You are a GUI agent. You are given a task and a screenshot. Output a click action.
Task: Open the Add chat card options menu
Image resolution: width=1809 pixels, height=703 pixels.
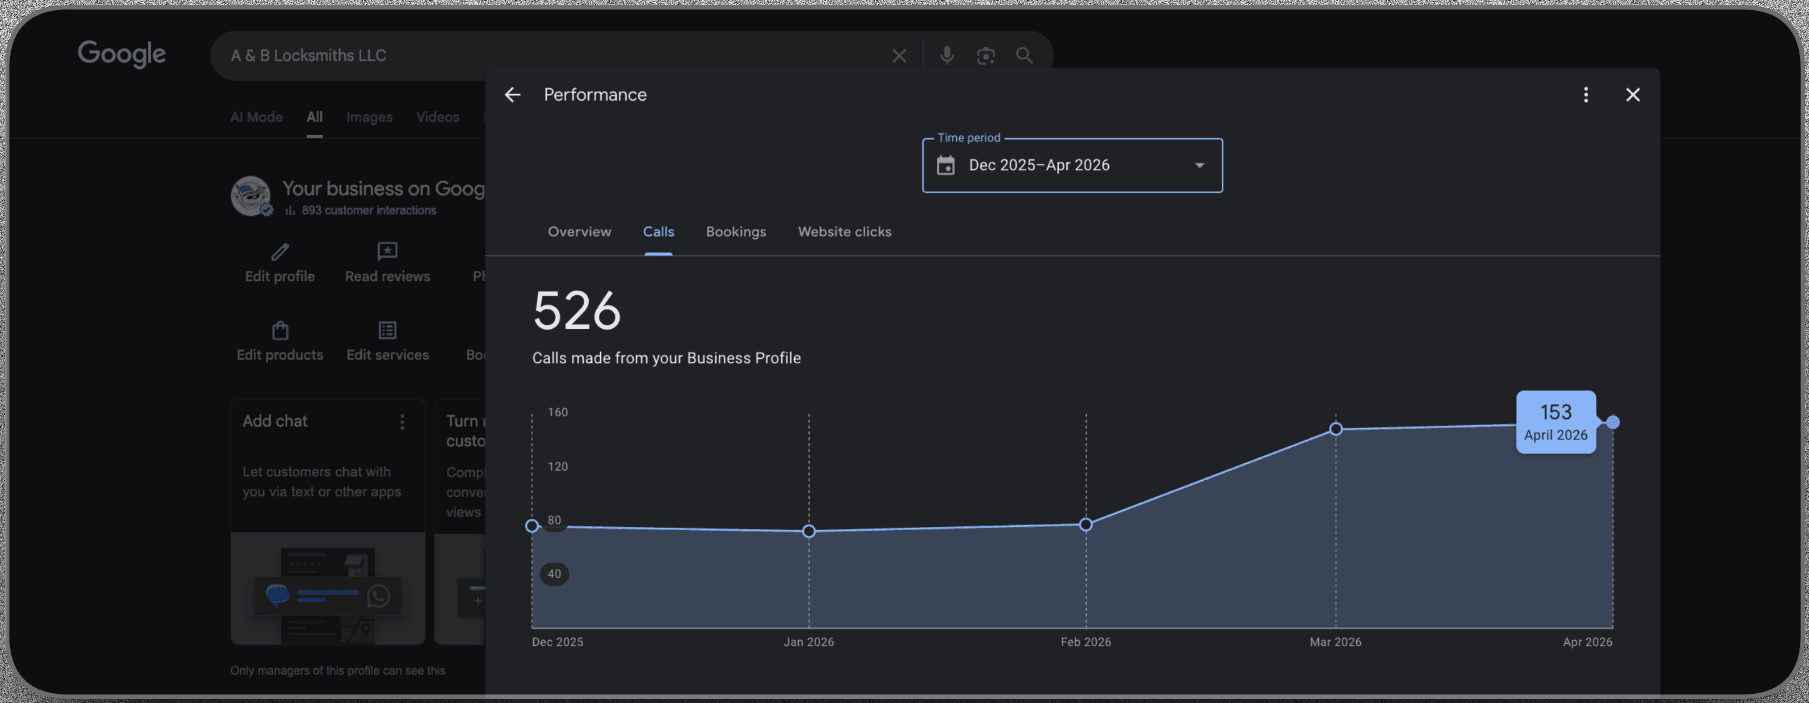pos(402,422)
